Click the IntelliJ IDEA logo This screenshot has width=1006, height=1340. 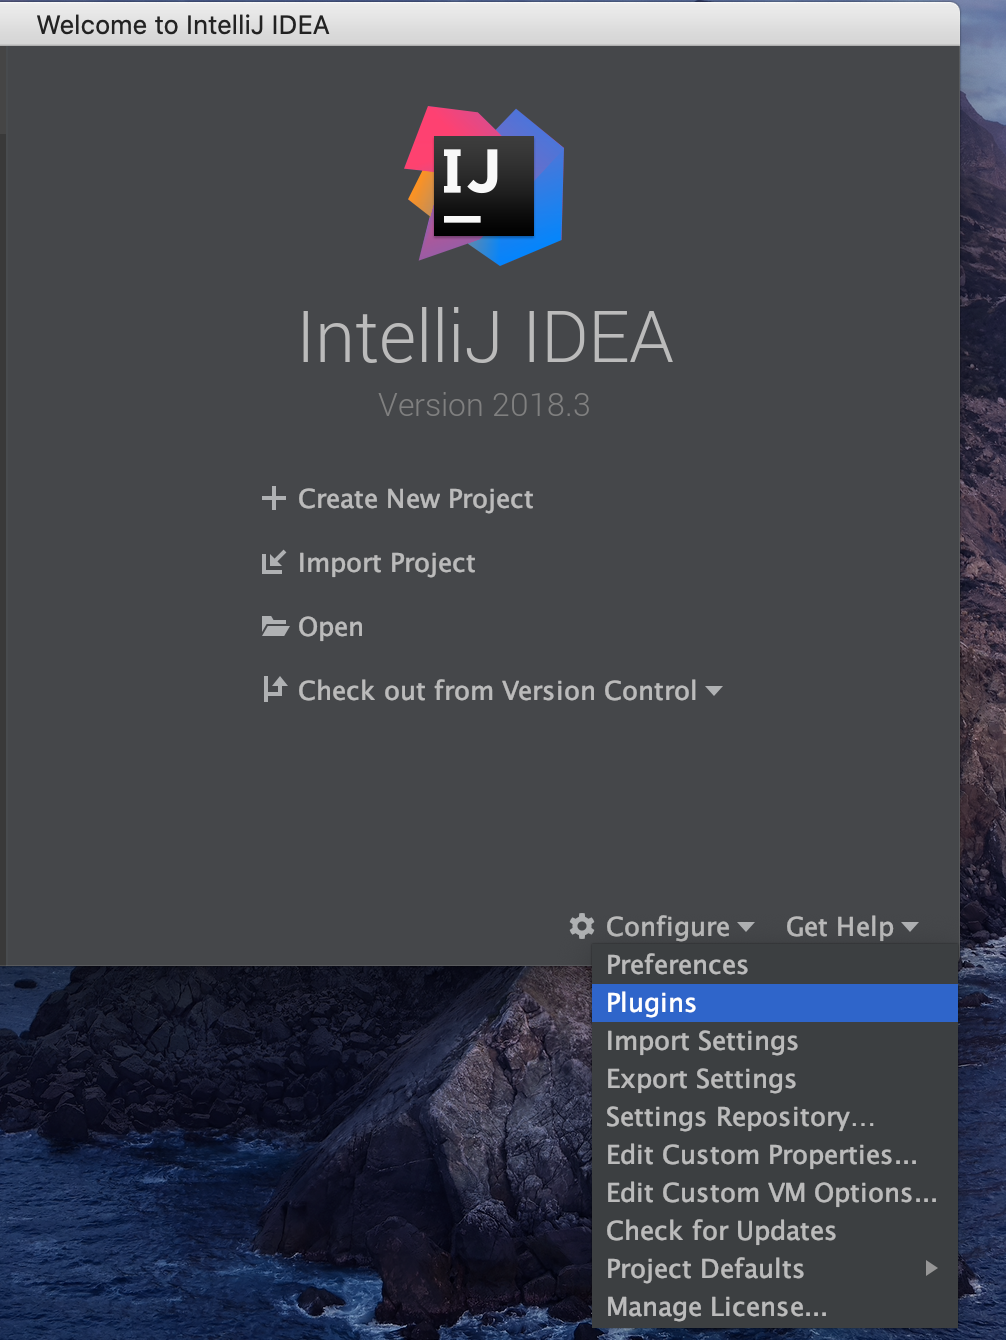[485, 186]
